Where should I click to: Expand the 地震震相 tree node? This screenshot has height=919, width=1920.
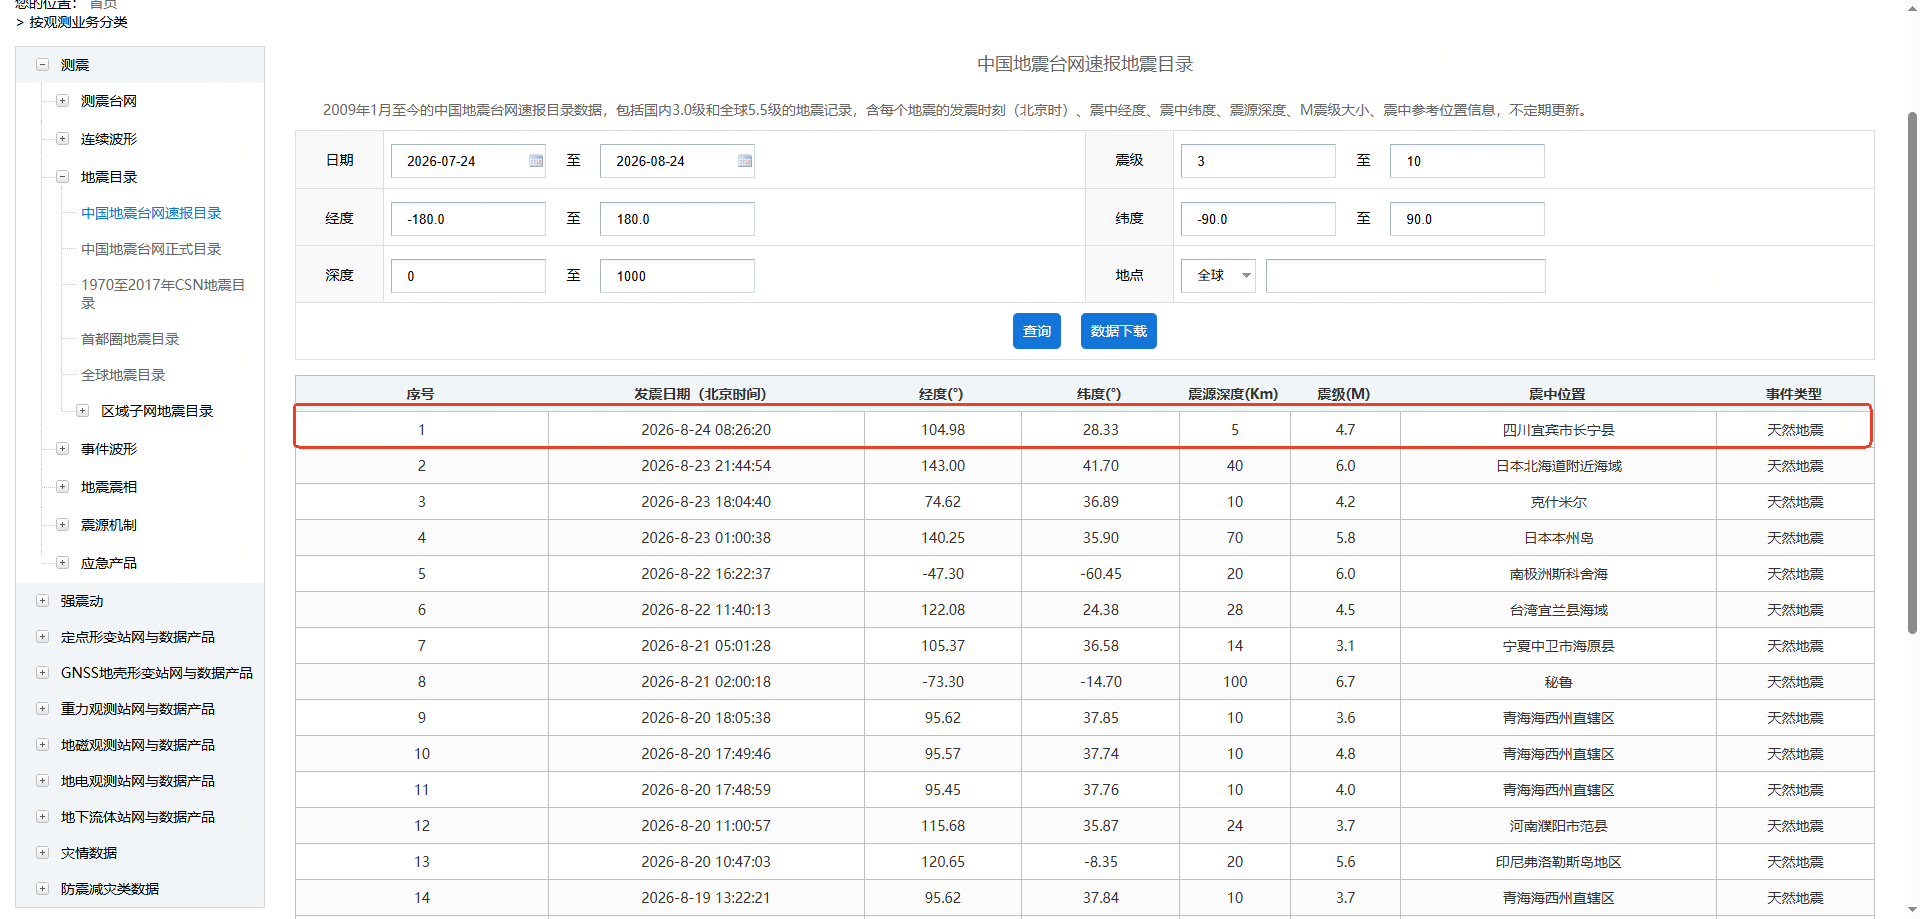pos(63,487)
